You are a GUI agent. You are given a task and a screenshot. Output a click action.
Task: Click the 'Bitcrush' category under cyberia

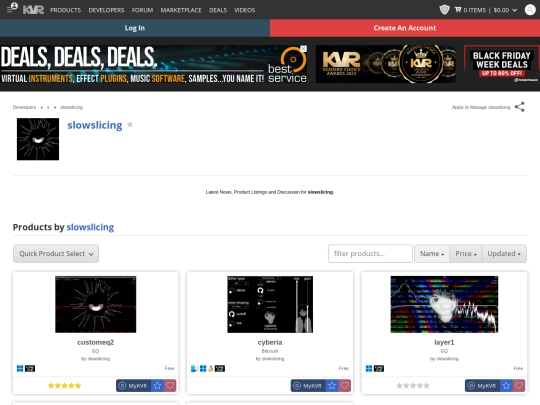[x=270, y=351]
